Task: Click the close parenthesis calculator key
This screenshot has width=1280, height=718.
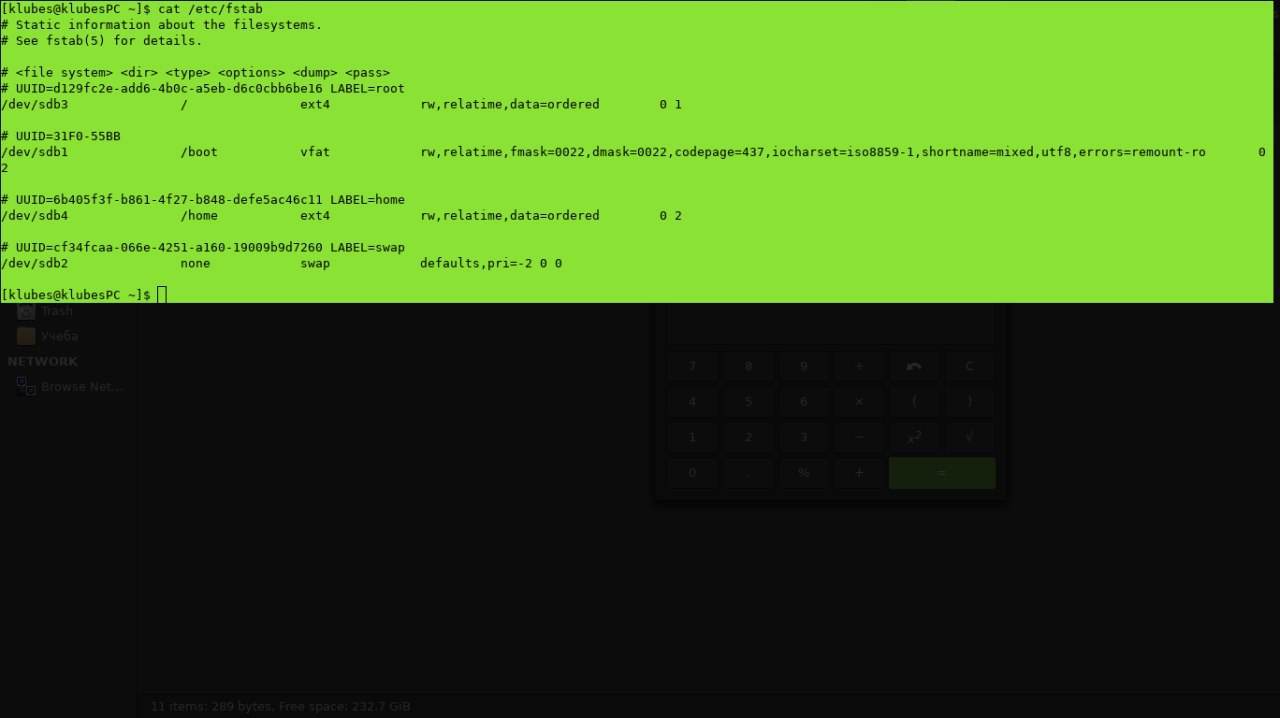Action: (969, 402)
